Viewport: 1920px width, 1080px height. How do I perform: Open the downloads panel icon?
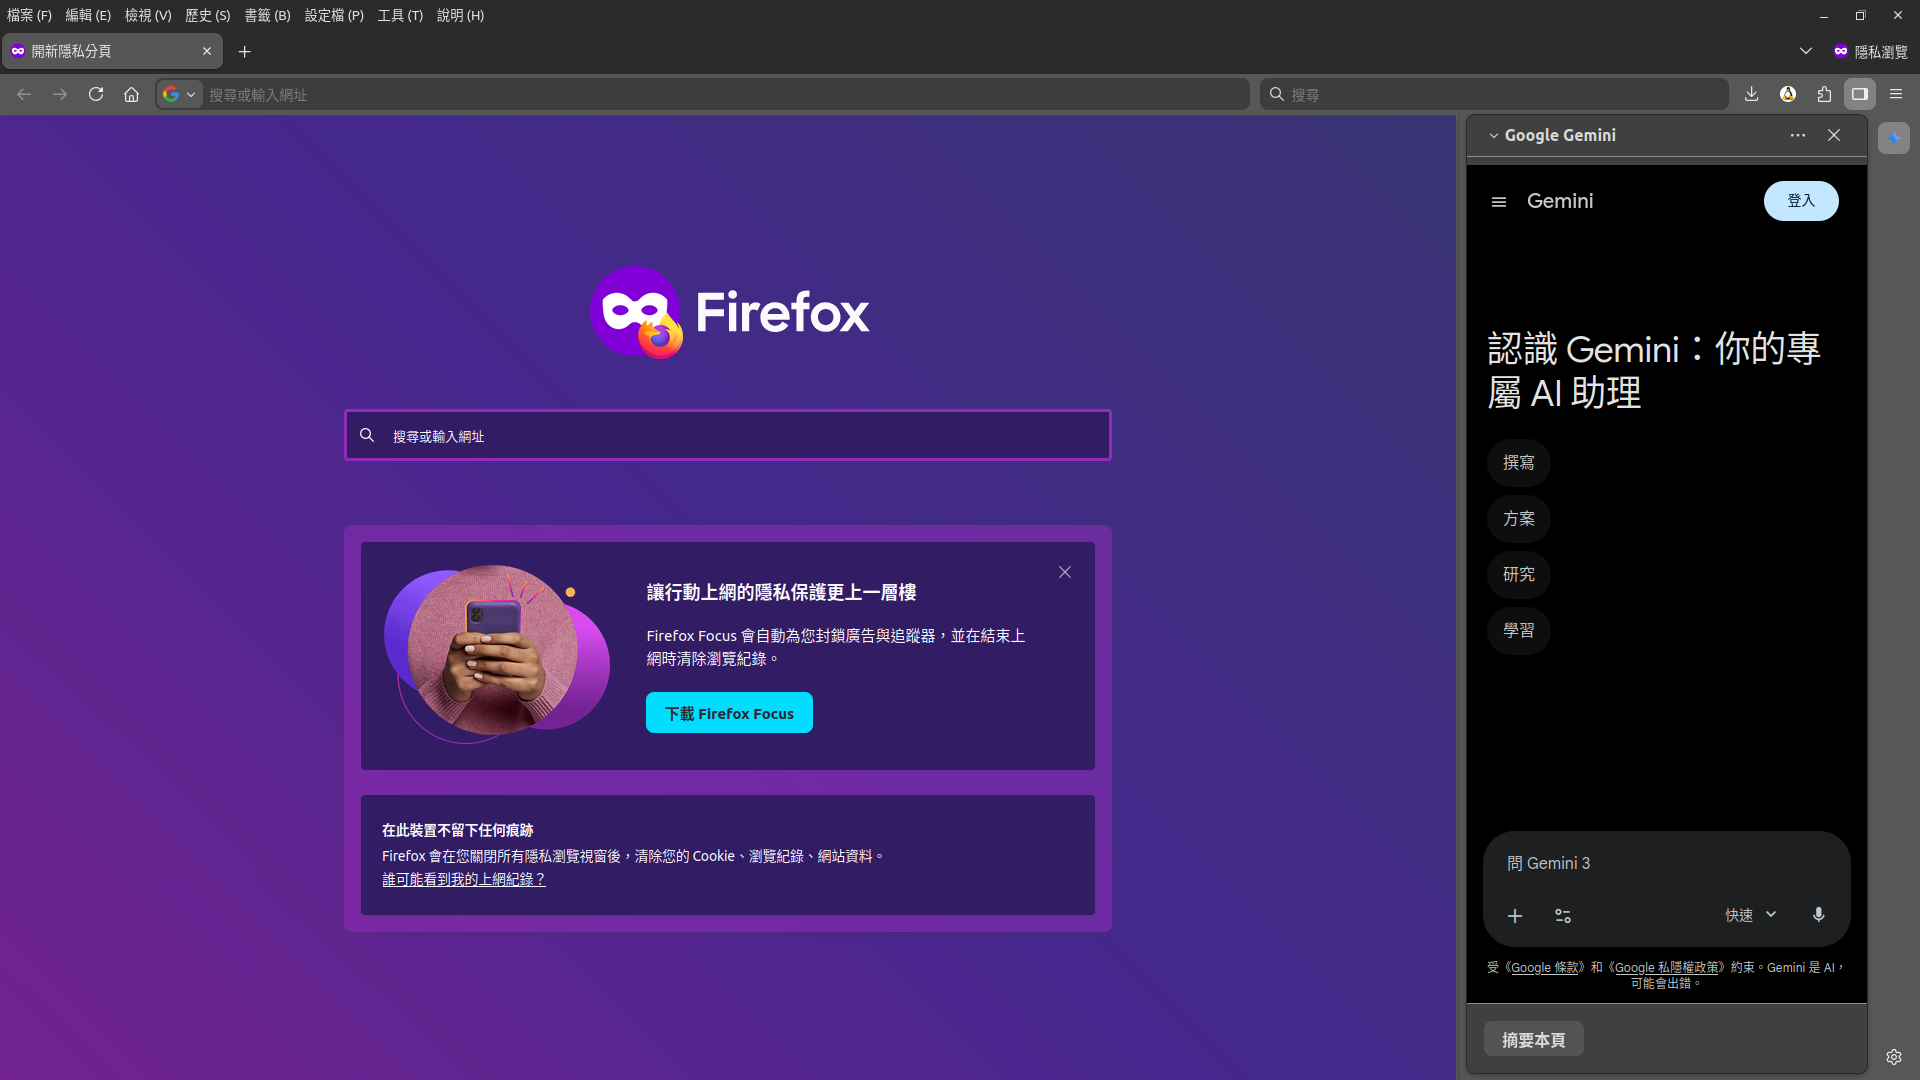[1751, 94]
